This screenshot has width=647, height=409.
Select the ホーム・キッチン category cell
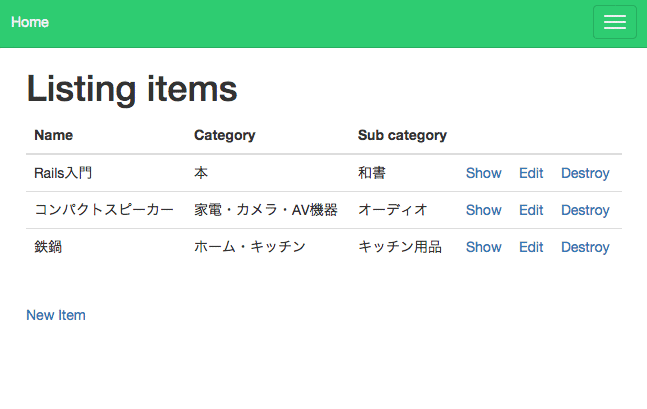click(x=249, y=247)
